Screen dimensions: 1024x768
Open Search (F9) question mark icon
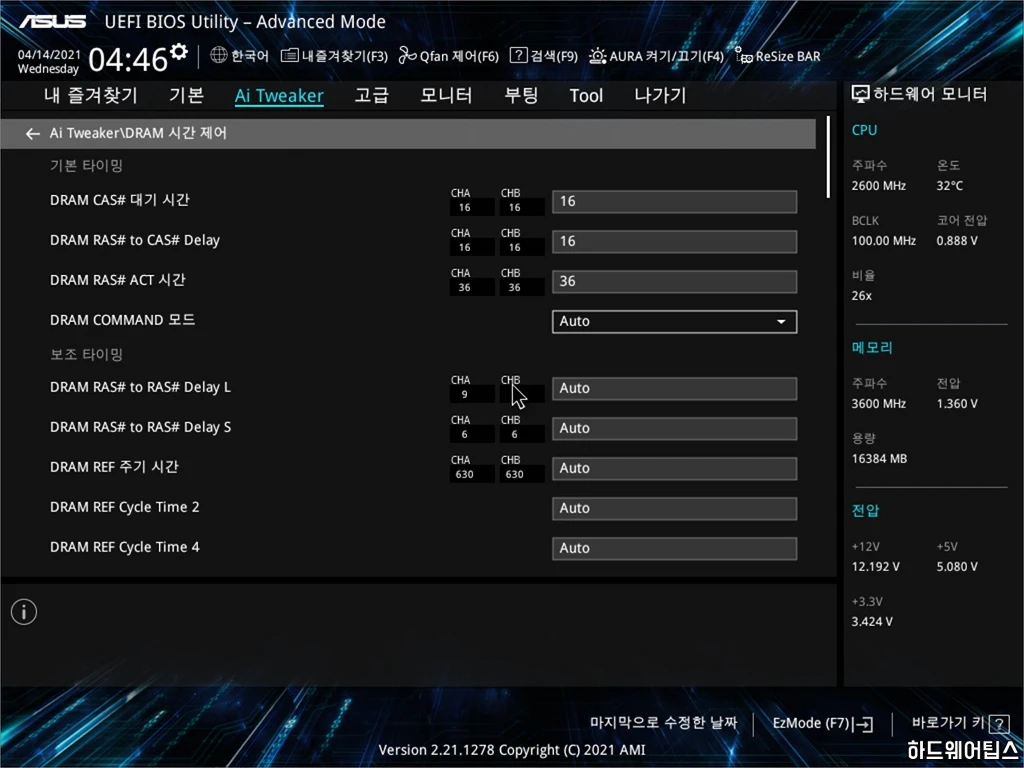click(x=518, y=56)
